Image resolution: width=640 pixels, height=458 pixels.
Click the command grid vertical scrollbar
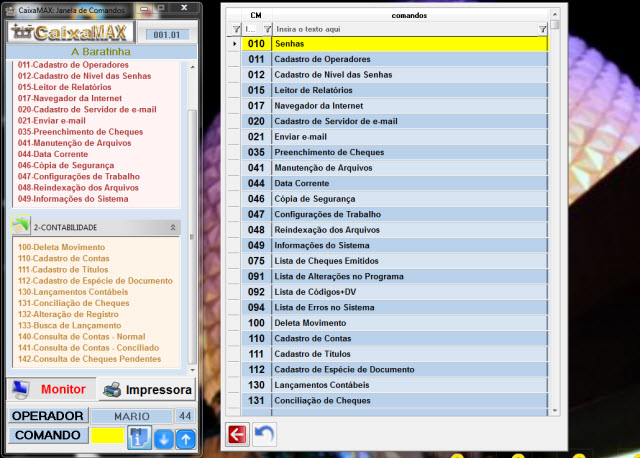pos(554,220)
